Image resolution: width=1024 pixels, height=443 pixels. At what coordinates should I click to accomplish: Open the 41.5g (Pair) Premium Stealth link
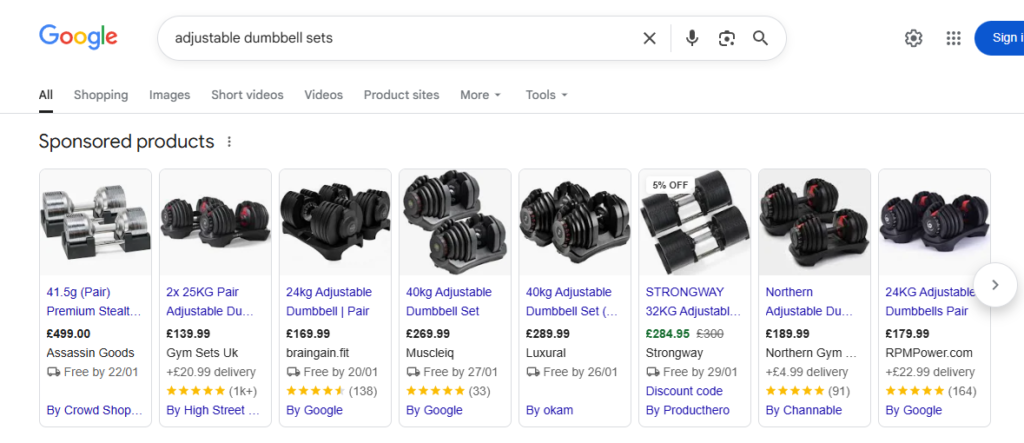94,301
